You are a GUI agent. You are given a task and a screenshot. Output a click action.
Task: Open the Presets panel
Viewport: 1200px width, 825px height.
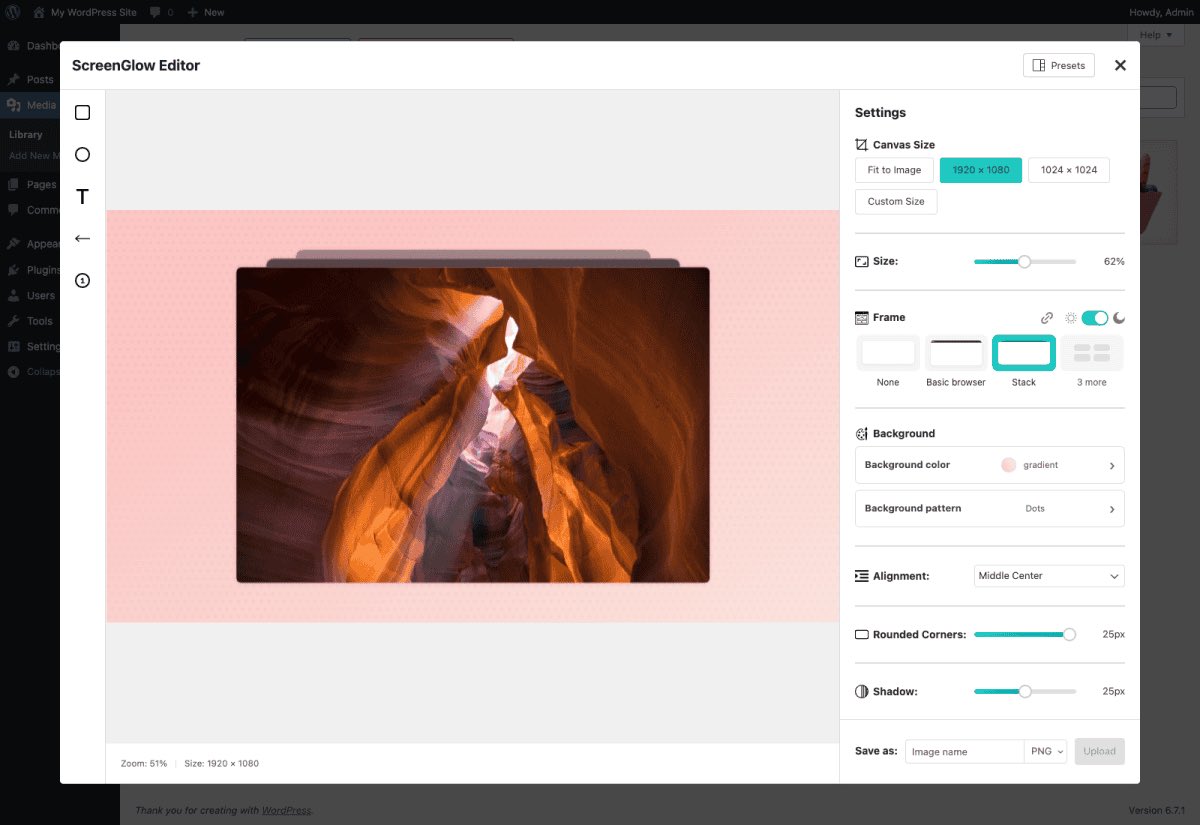1059,65
